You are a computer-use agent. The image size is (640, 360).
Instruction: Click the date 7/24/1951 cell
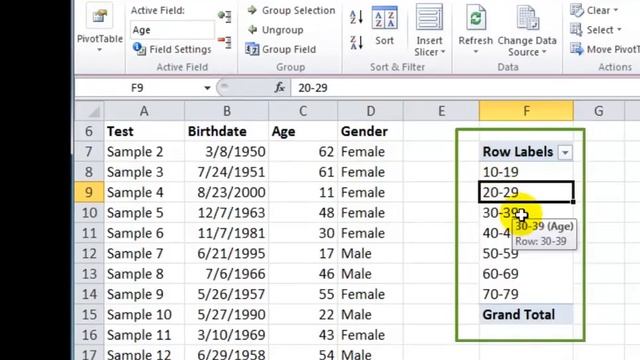[227, 172]
